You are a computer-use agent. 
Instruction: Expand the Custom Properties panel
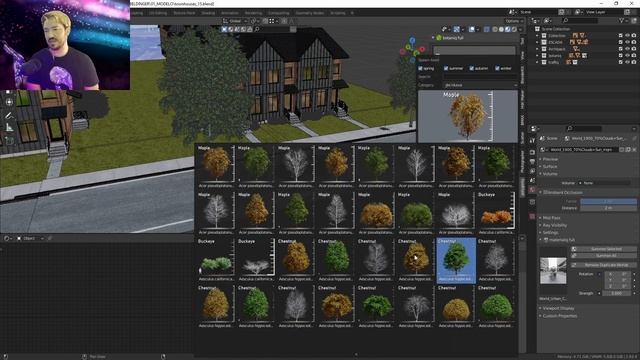[x=559, y=316]
